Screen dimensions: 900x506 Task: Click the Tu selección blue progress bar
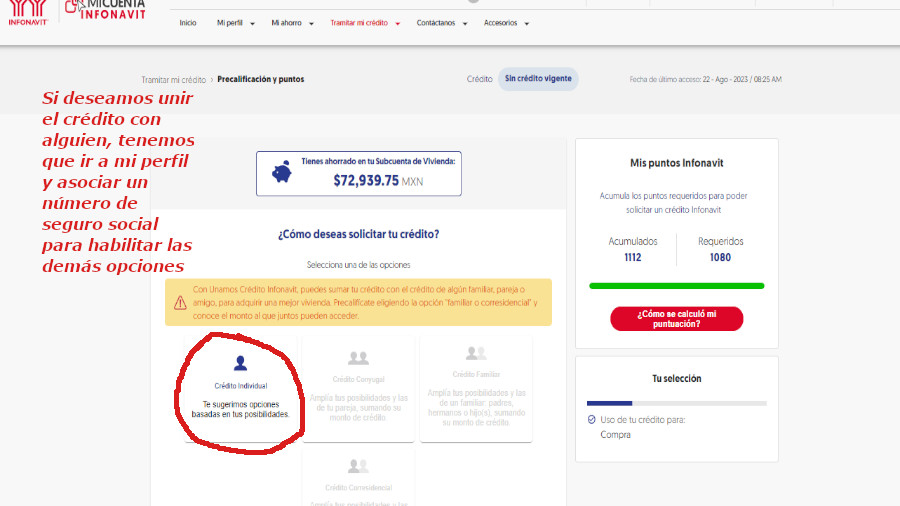[x=609, y=403]
